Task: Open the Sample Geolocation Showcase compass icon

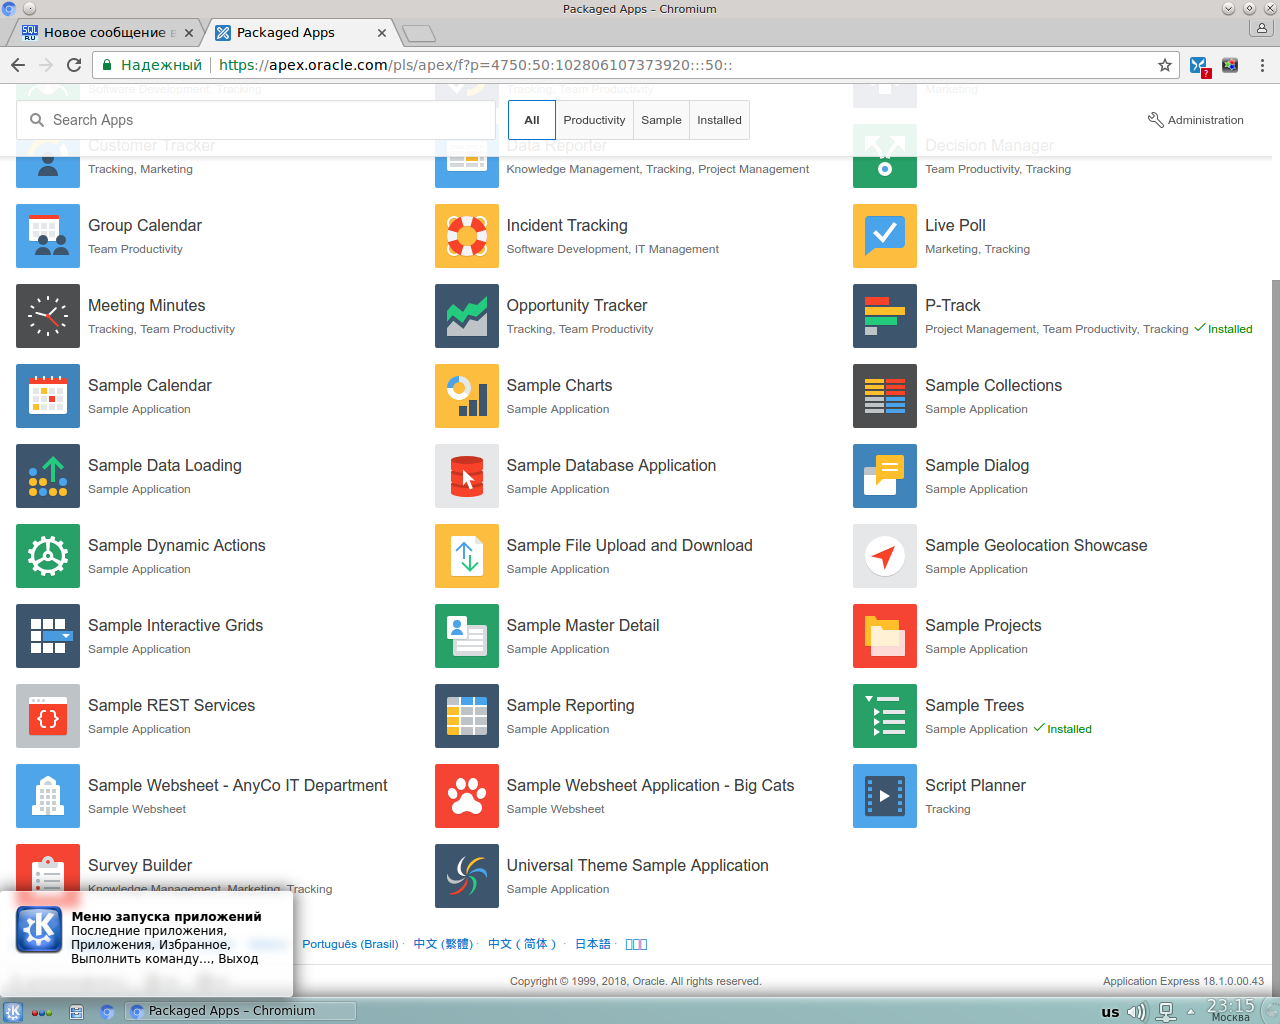Action: coord(884,556)
